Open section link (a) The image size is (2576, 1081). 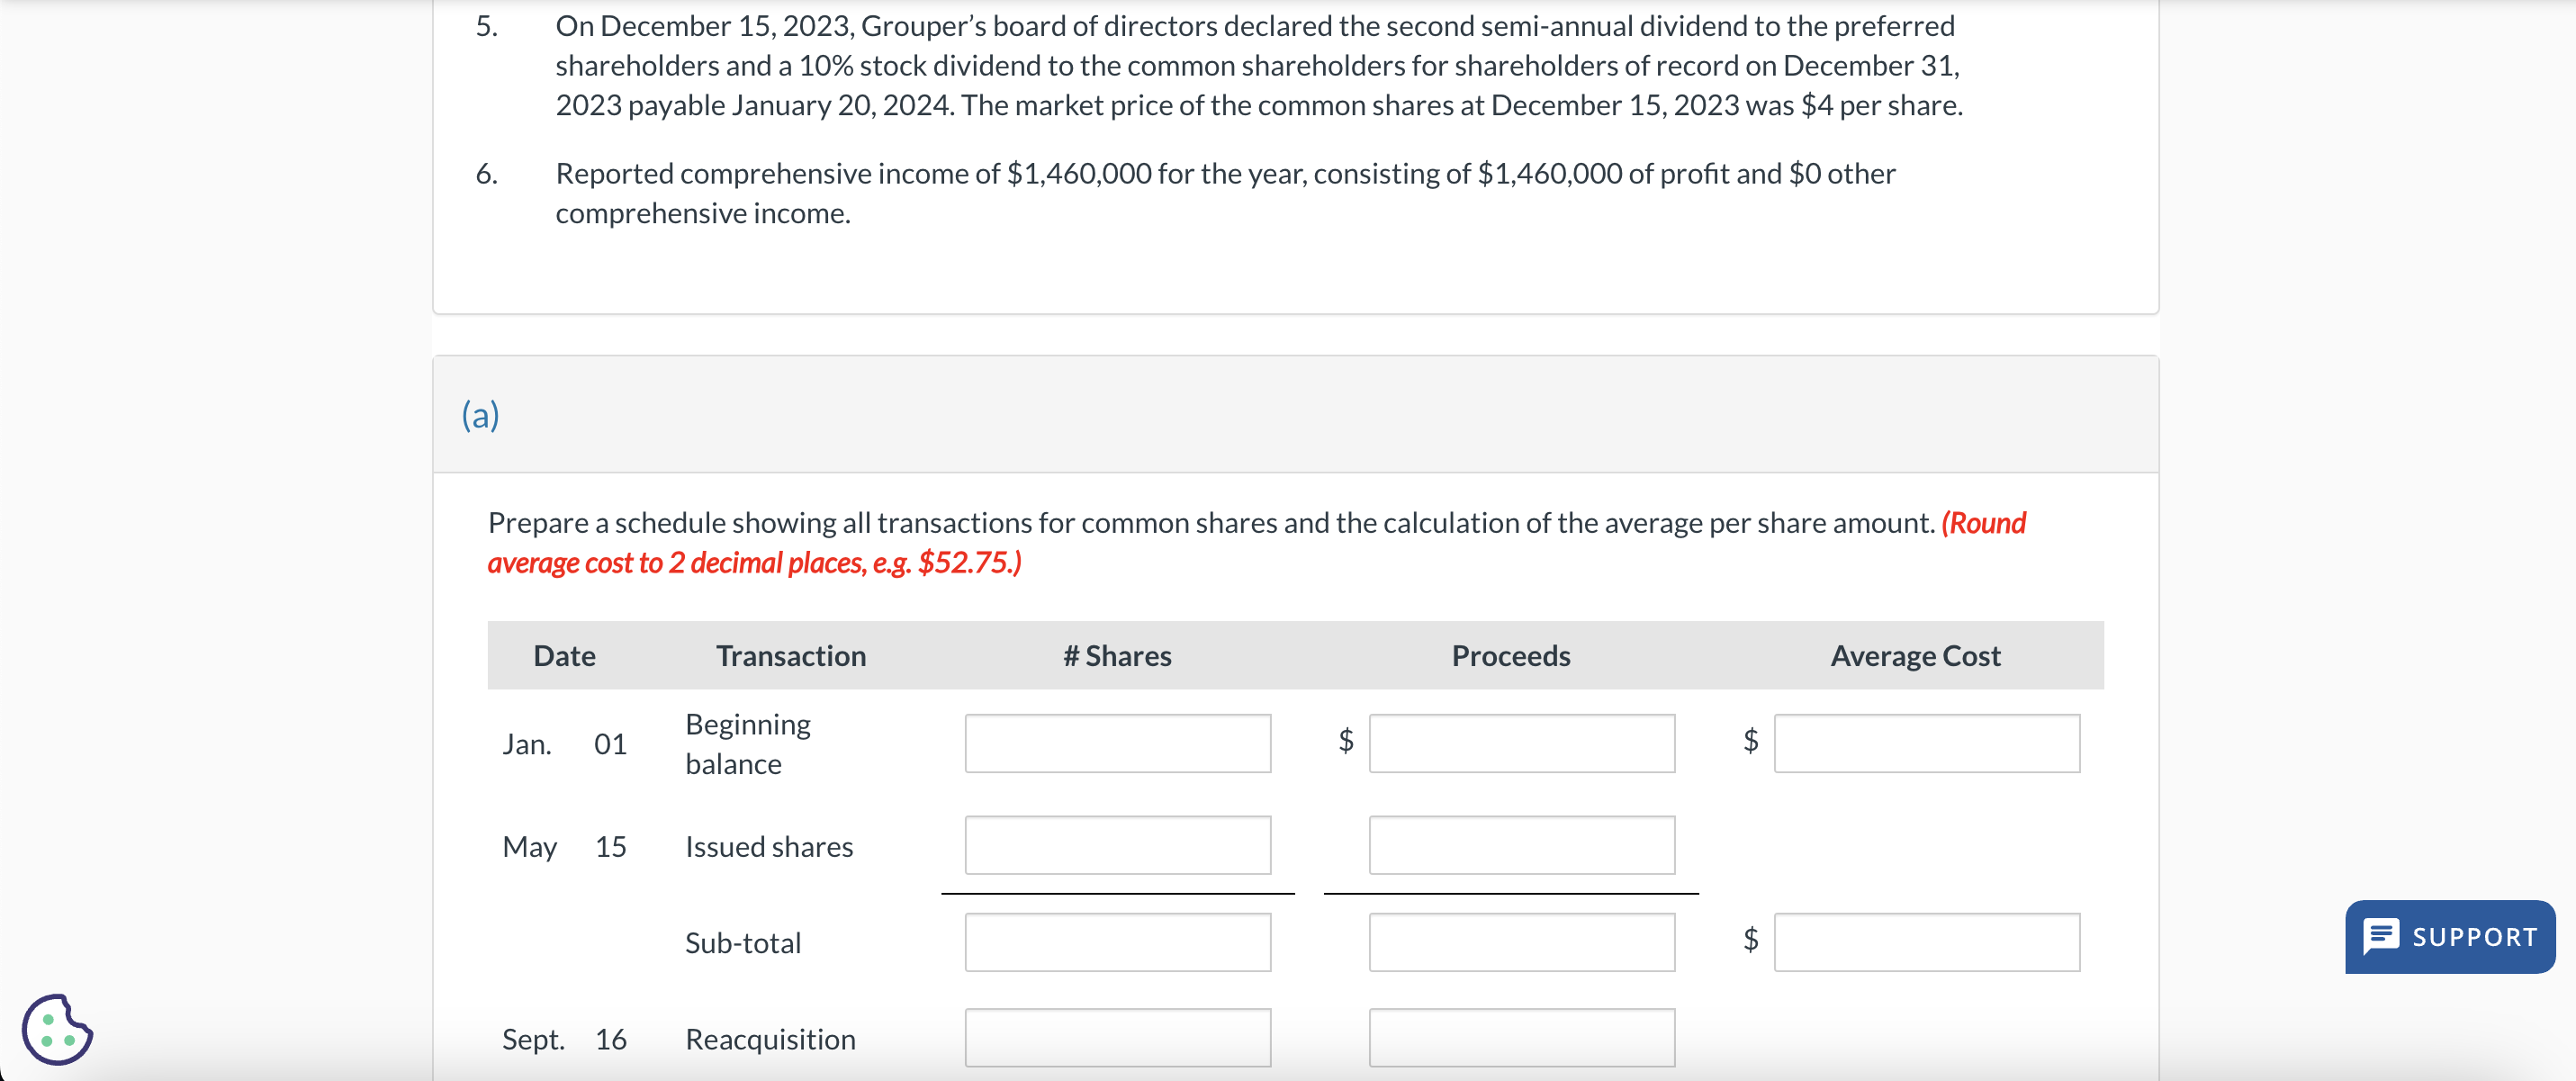480,414
